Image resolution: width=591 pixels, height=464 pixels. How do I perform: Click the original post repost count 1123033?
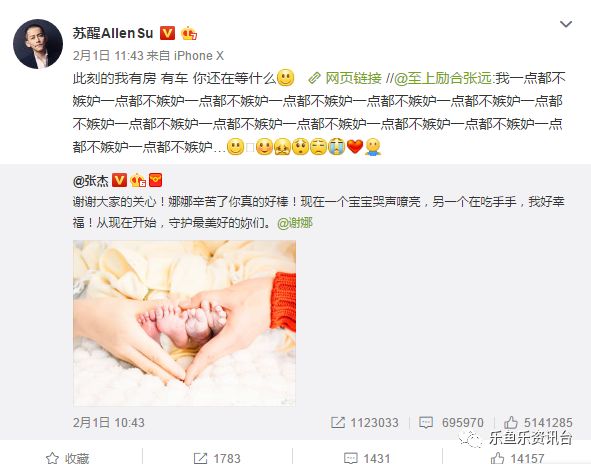[364, 423]
